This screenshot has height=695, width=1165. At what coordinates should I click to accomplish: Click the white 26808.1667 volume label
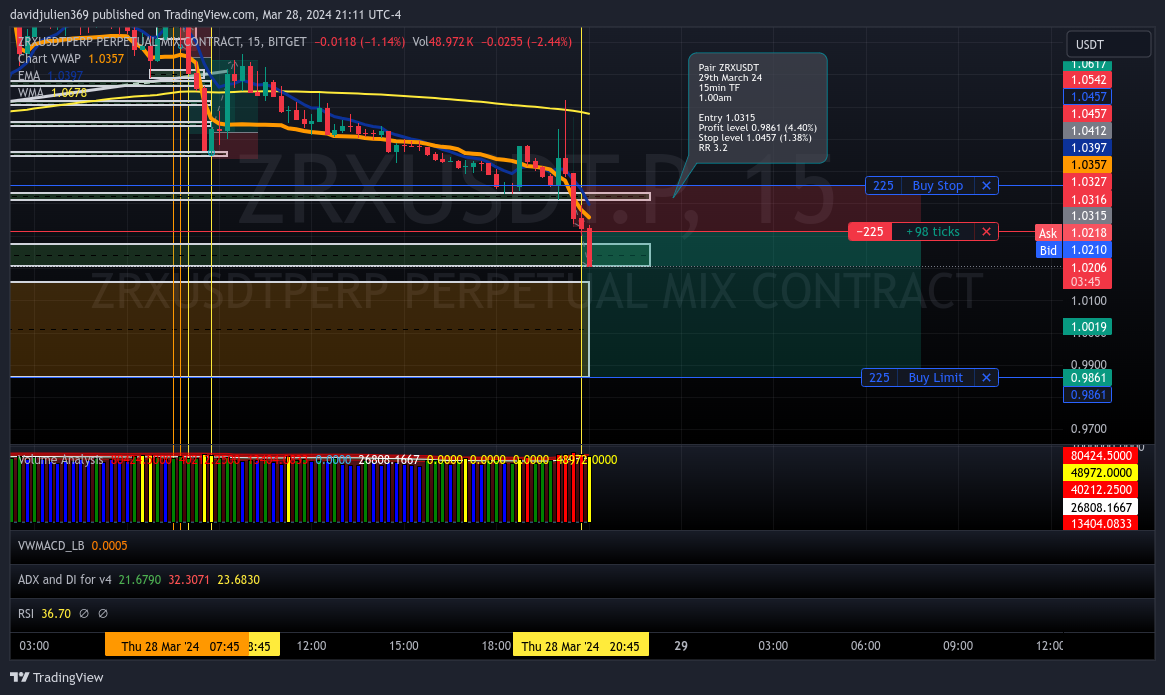tap(1101, 508)
